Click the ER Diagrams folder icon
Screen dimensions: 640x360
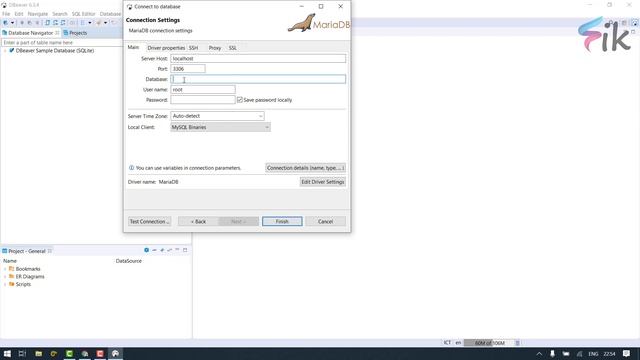12,276
